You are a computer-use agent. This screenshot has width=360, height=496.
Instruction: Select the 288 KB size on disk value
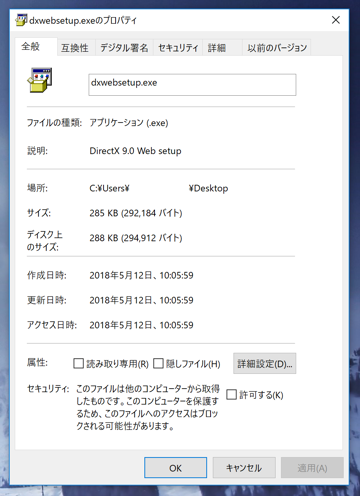[136, 238]
